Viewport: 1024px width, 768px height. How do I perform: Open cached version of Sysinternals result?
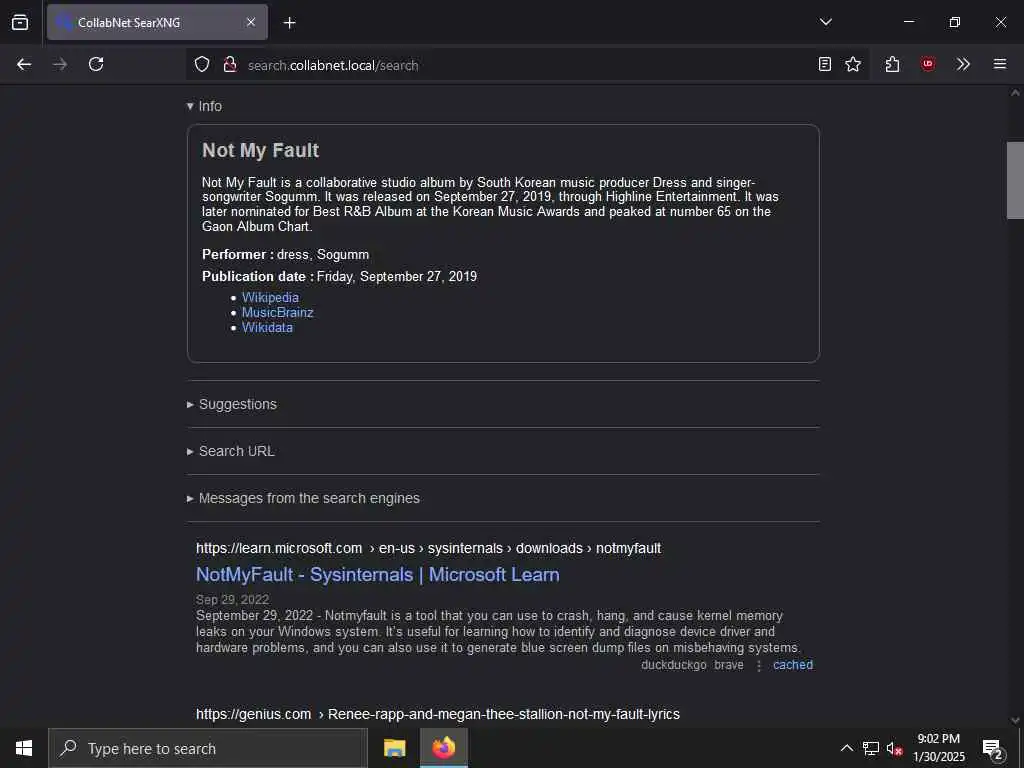pos(793,665)
